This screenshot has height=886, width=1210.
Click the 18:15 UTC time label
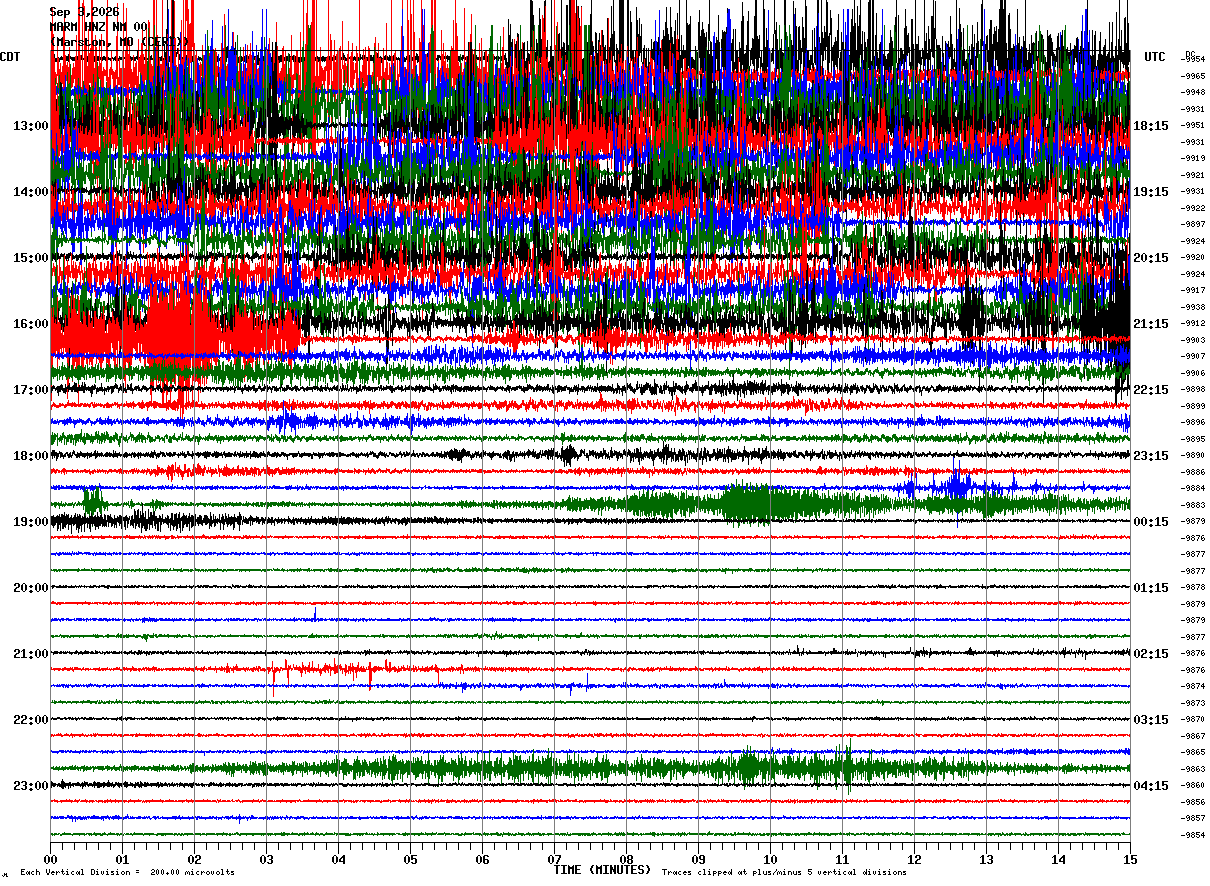coord(1150,126)
